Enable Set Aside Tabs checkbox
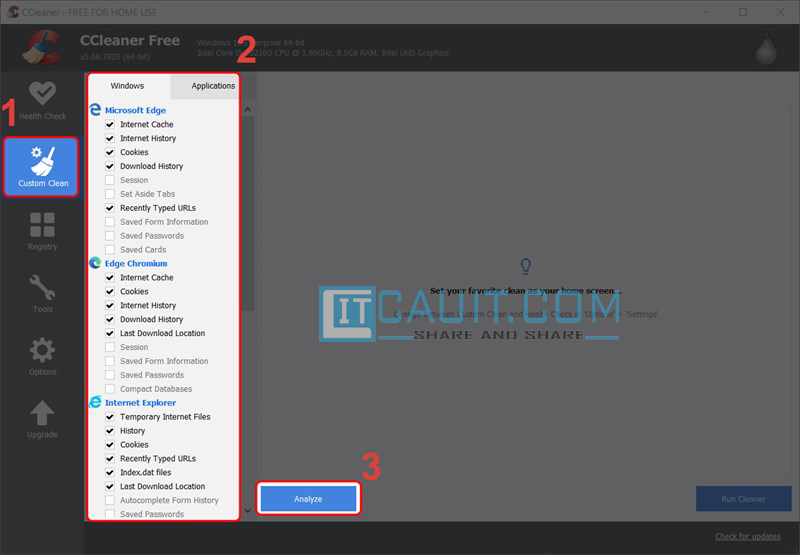This screenshot has height=555, width=800. 110,194
